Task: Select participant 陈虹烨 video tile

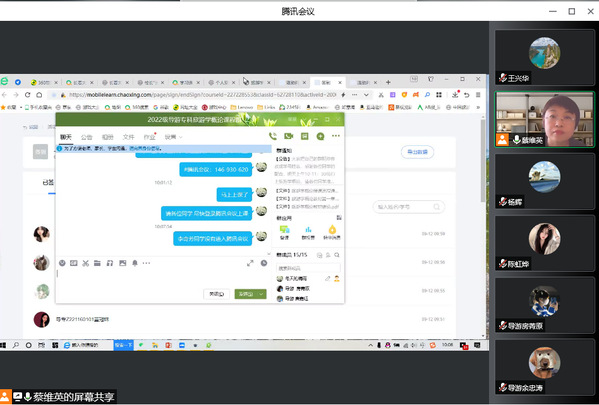Action: point(544,243)
